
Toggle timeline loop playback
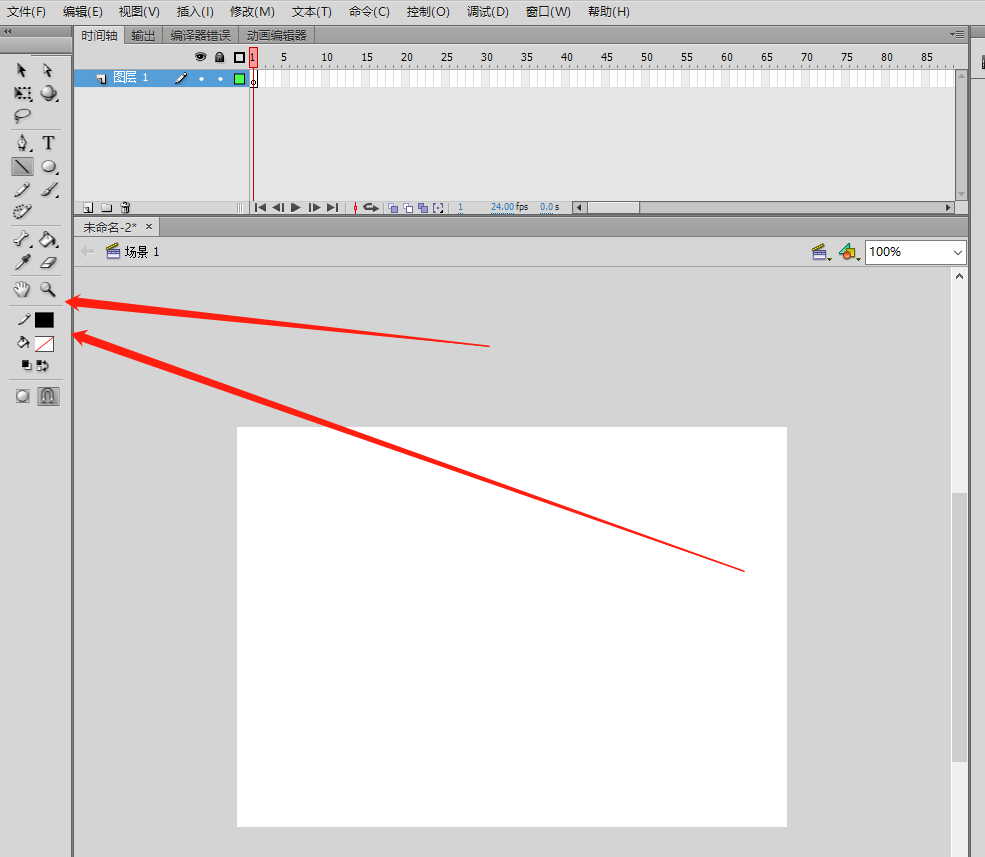point(371,207)
